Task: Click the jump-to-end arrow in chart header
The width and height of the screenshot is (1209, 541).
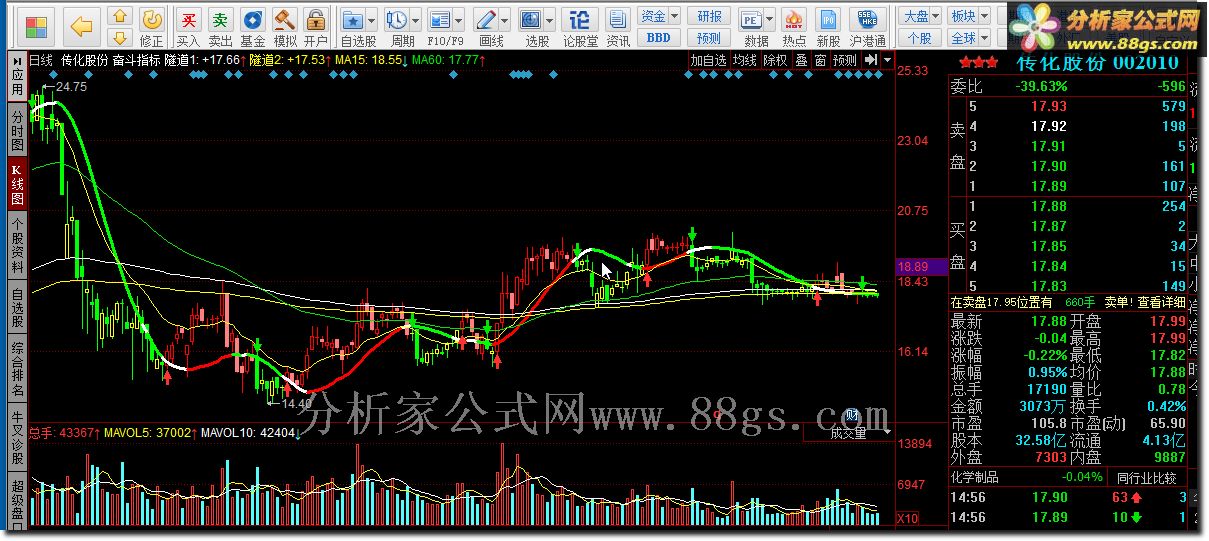Action: click(x=870, y=60)
